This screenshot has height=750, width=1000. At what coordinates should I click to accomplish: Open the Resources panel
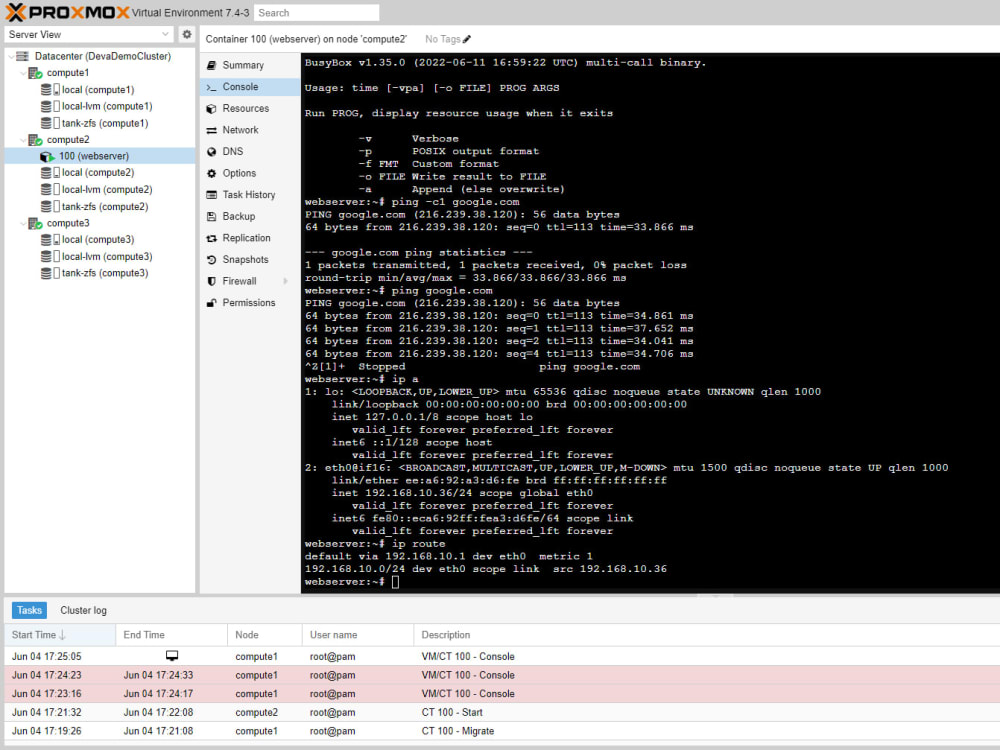point(244,108)
